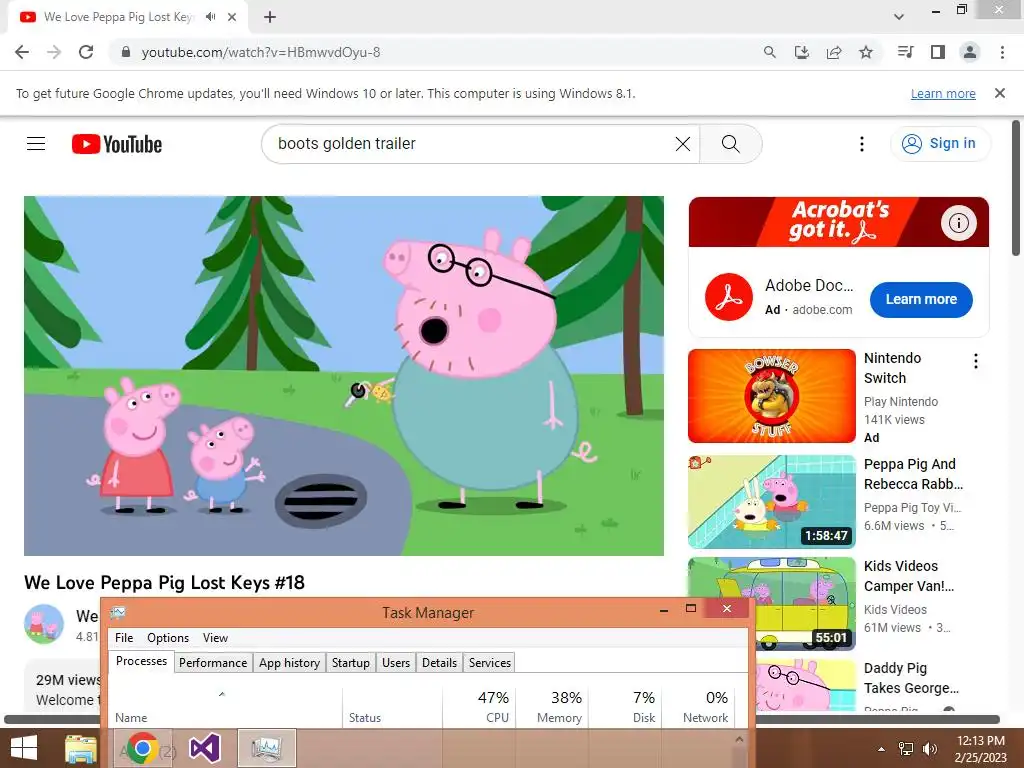Open the Windows Start button

point(23,748)
